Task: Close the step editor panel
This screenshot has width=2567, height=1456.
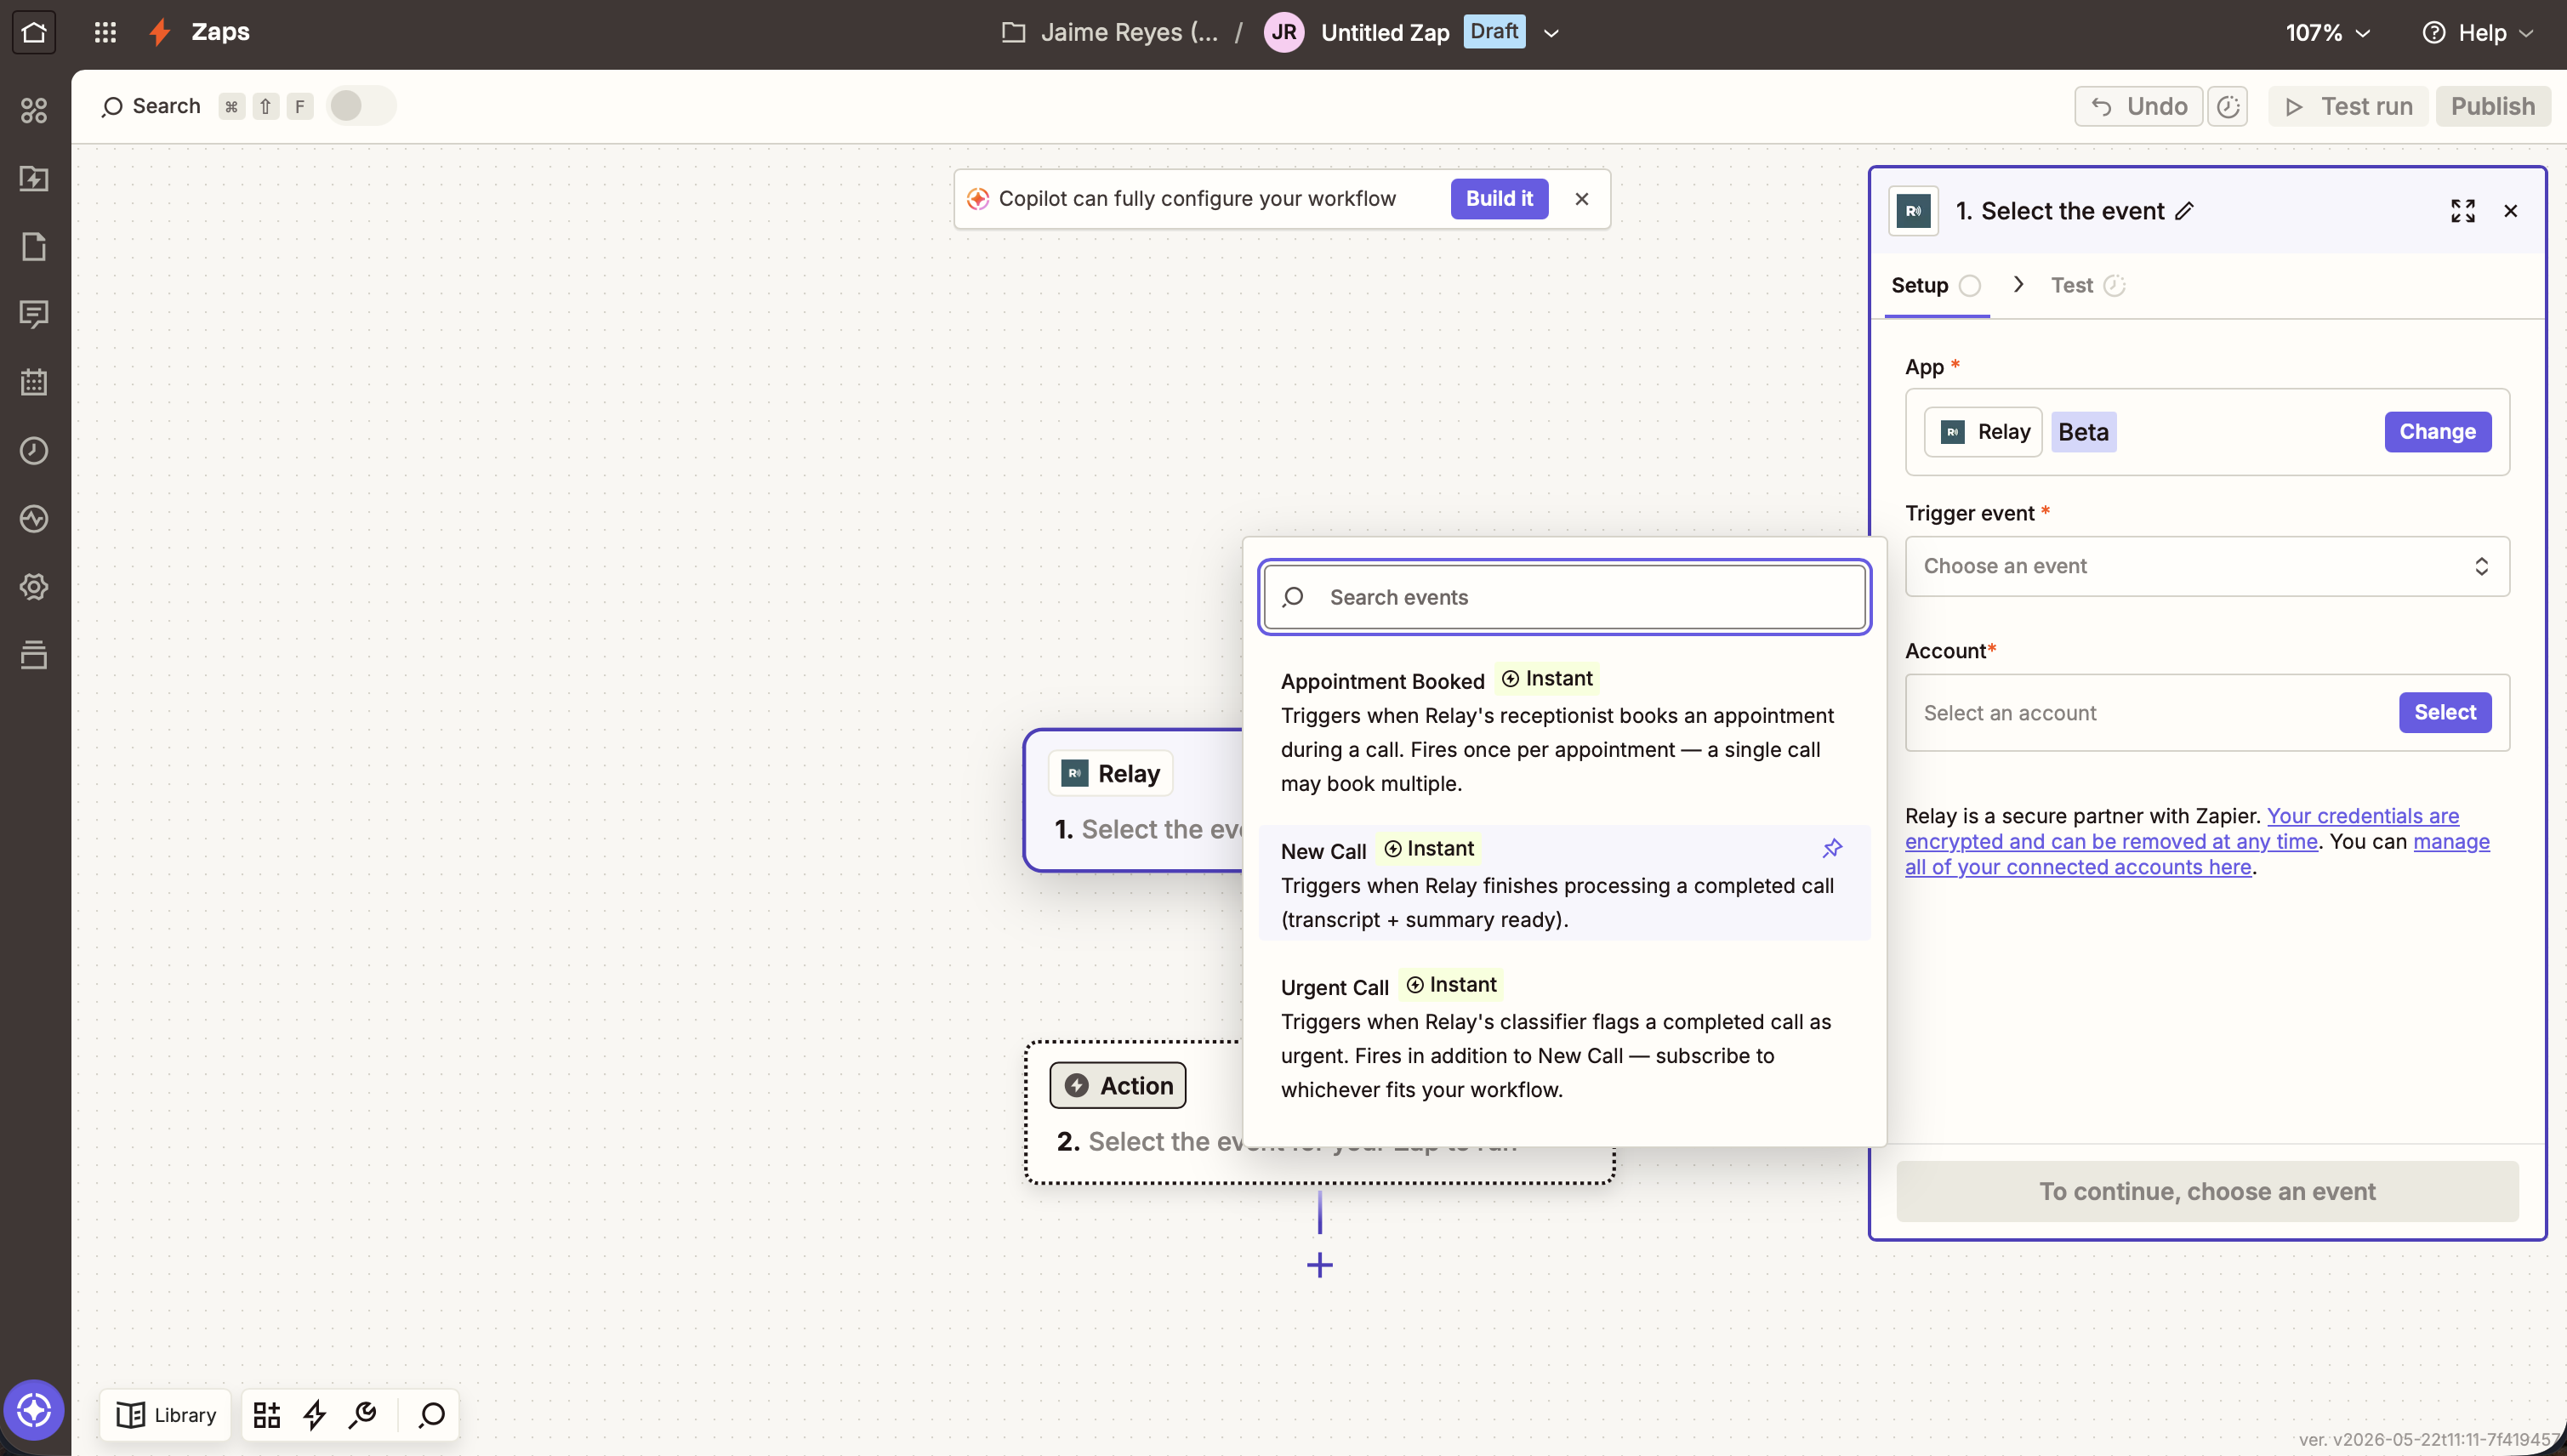Action: 2511,211
